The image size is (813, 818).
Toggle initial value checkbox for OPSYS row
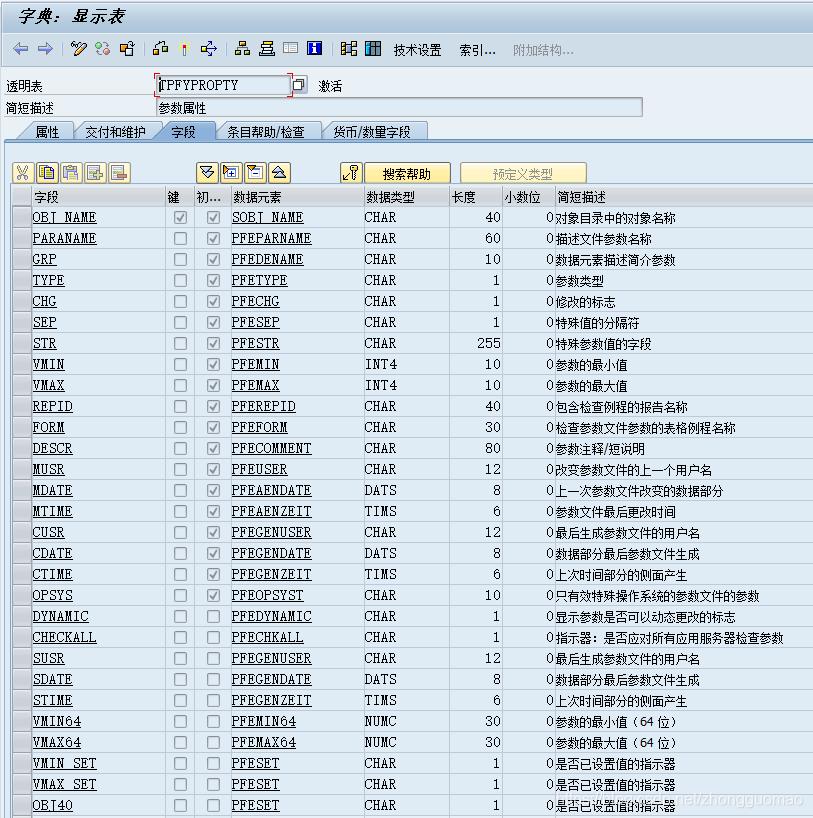click(x=213, y=595)
